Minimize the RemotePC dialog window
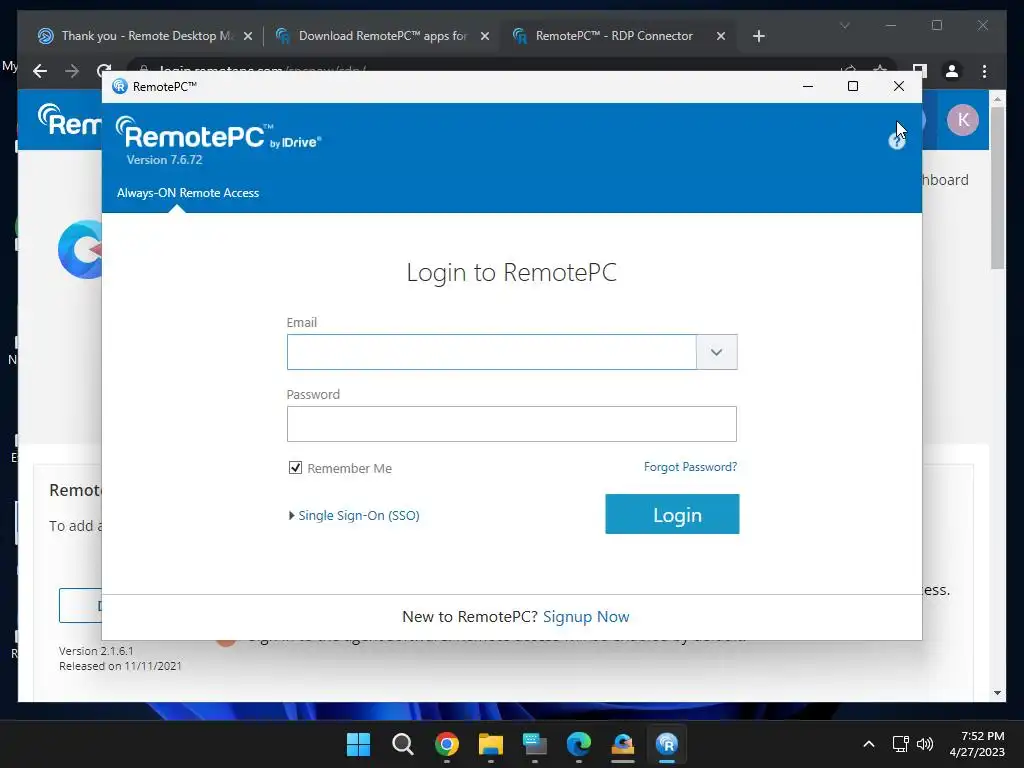1024x768 pixels. coord(808,86)
